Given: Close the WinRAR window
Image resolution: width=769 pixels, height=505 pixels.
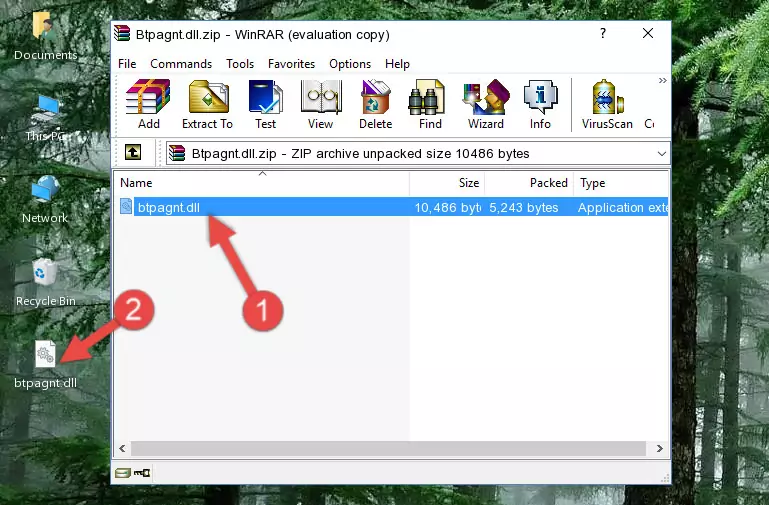Looking at the screenshot, I should coord(648,33).
